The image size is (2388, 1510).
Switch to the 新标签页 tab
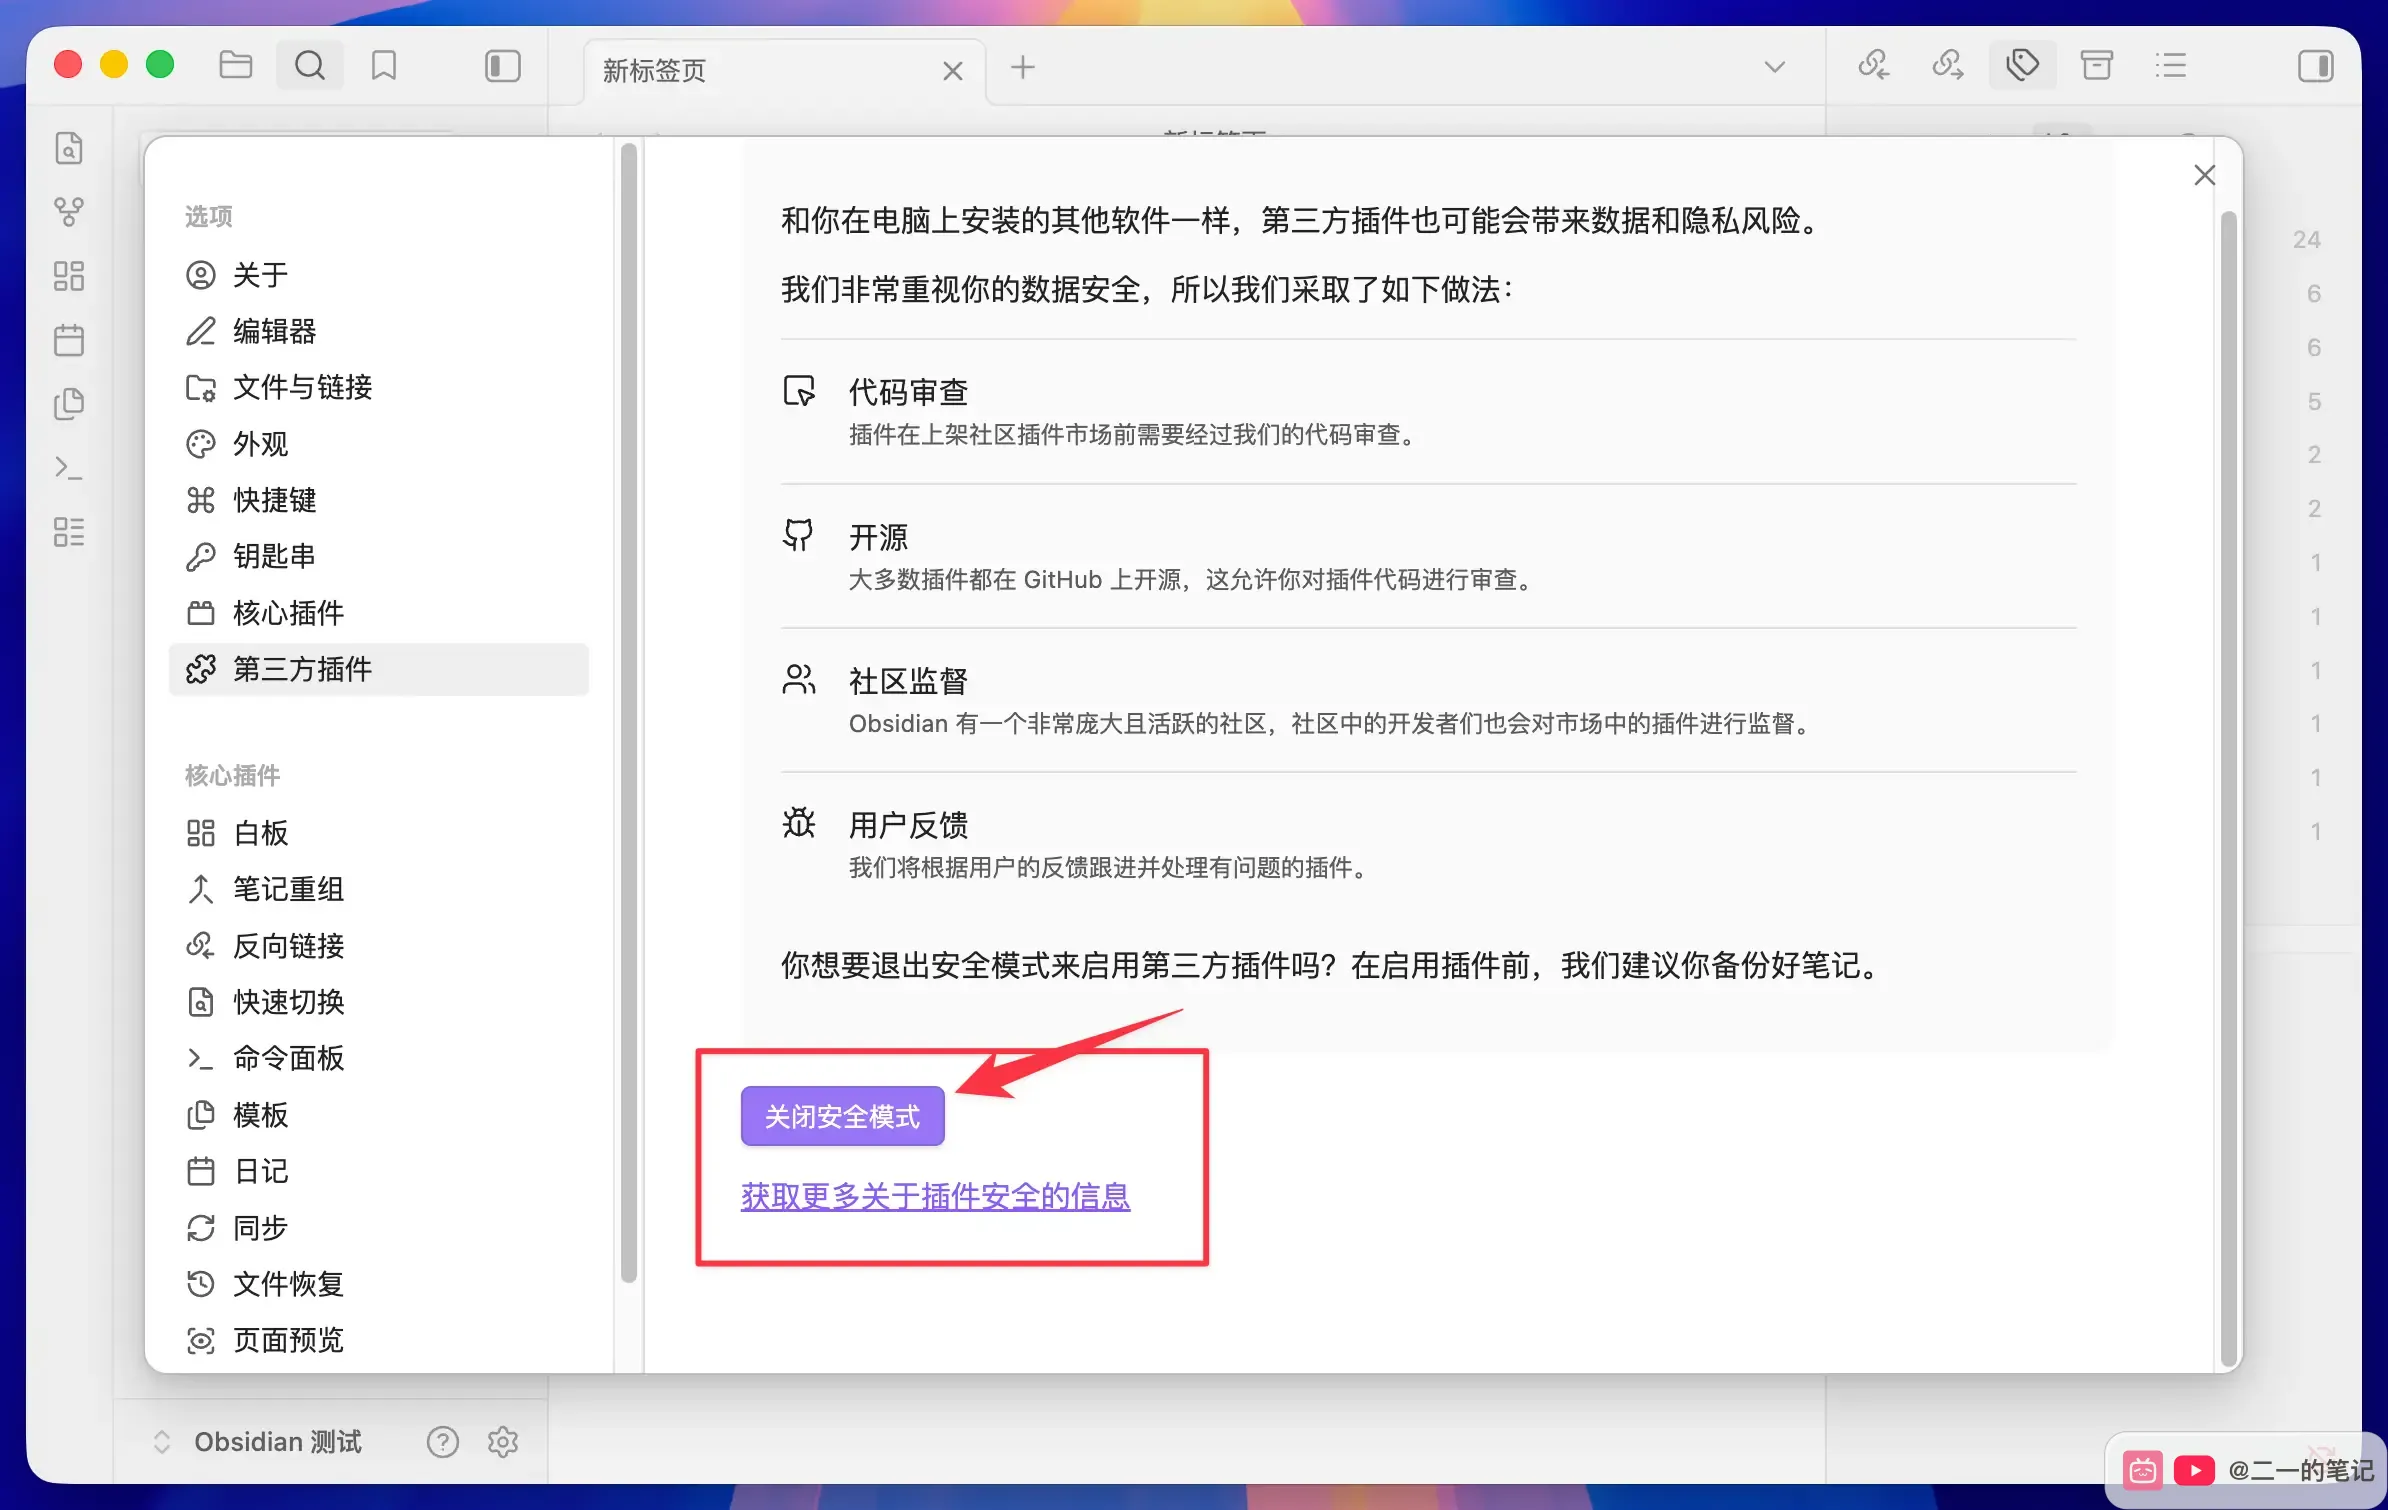point(784,71)
